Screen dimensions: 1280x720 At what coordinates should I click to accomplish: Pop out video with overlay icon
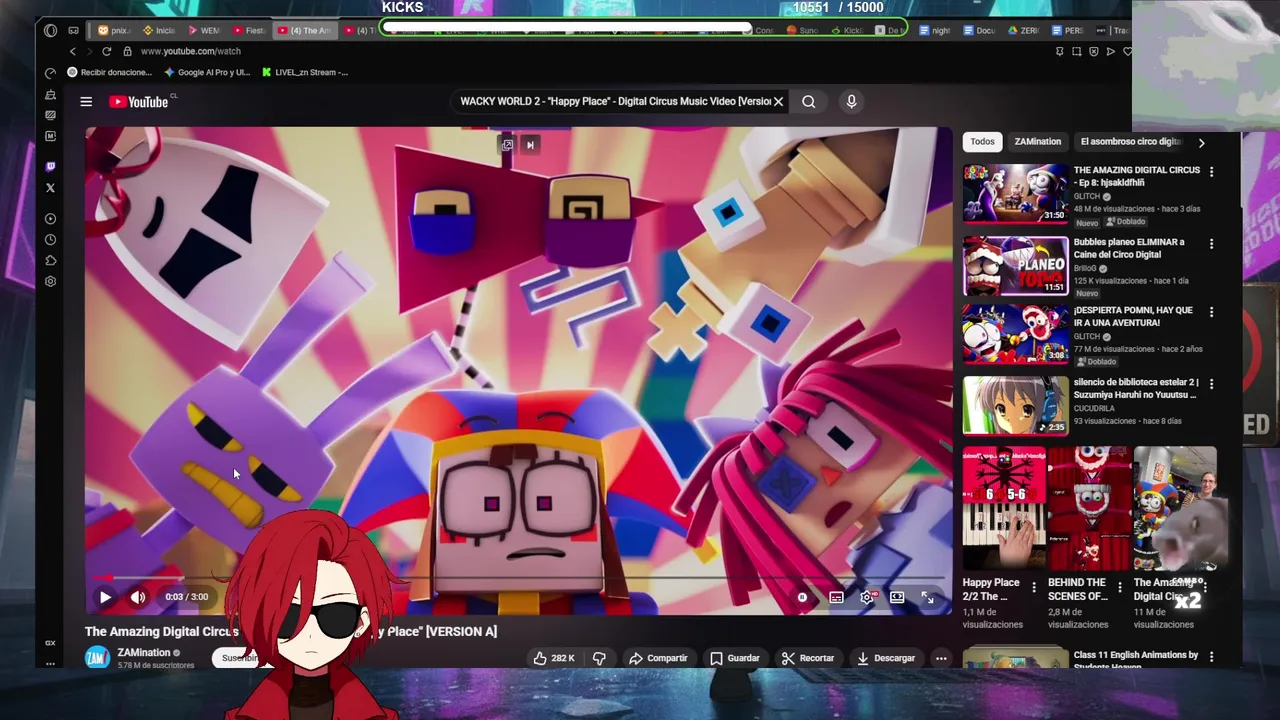pos(507,145)
